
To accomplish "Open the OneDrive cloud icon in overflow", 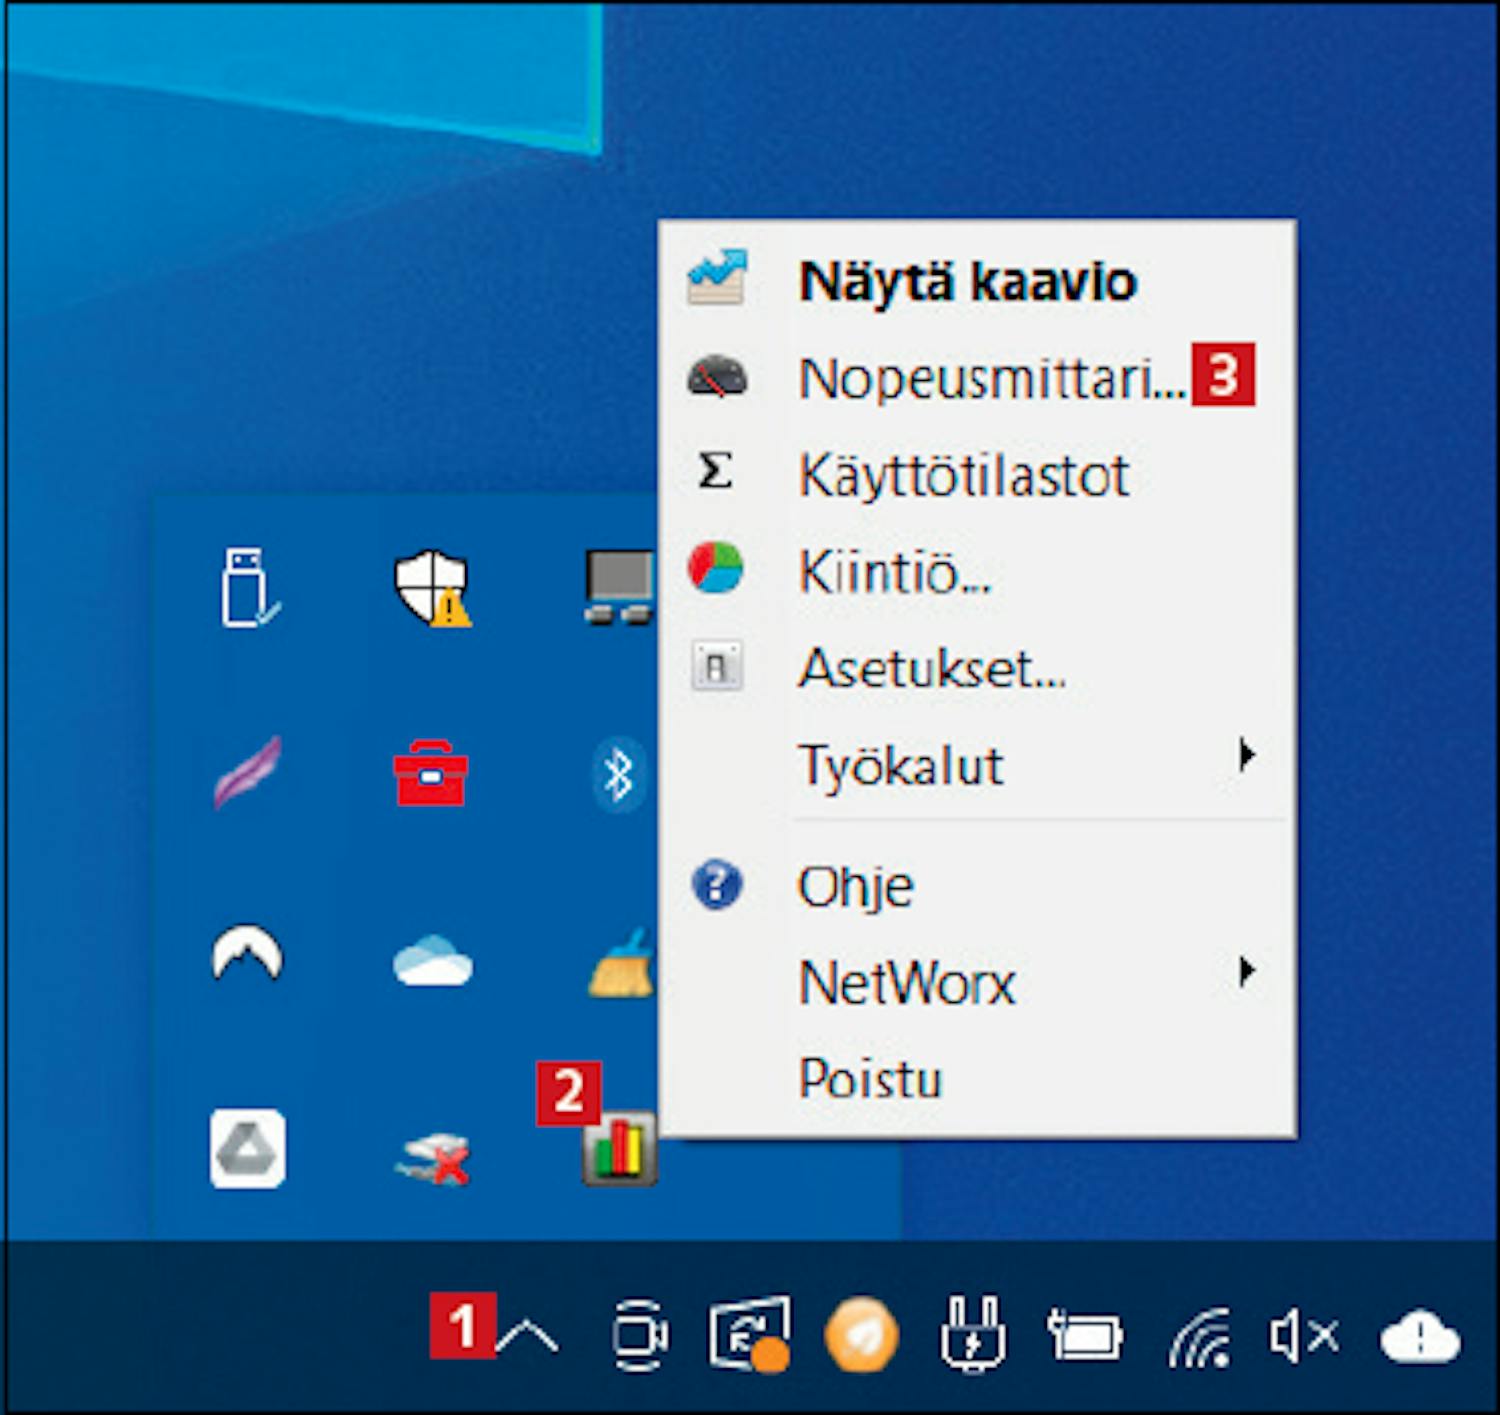I will [x=432, y=960].
